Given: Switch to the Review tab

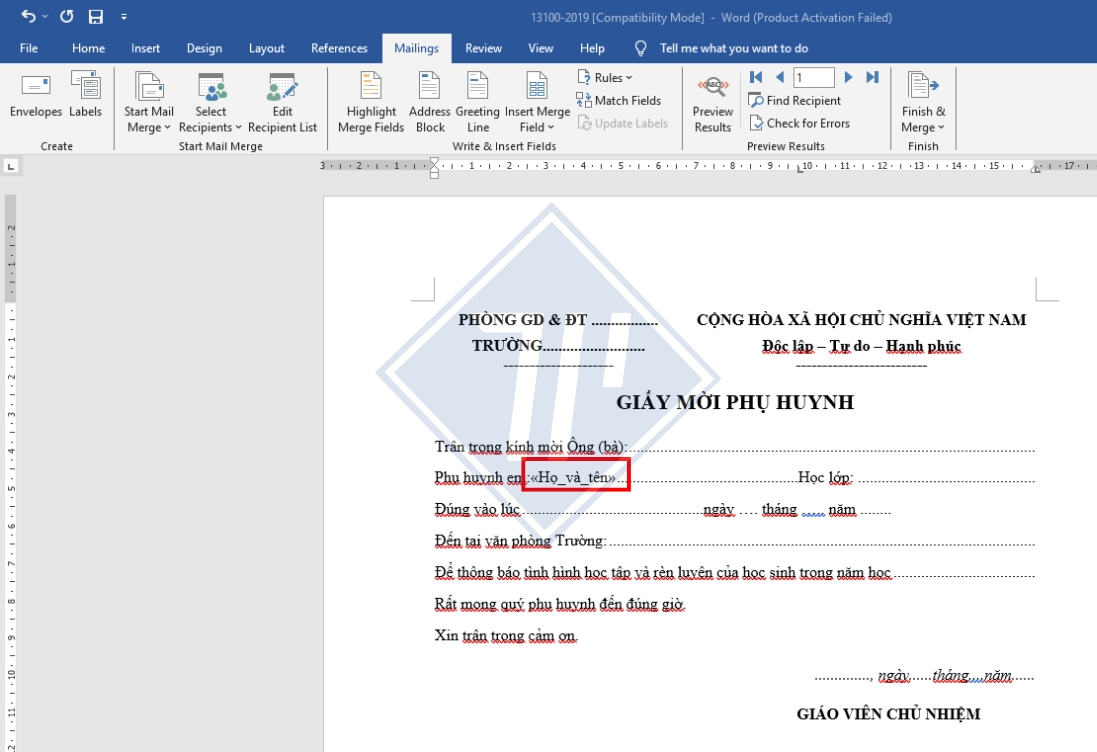Looking at the screenshot, I should tap(483, 47).
